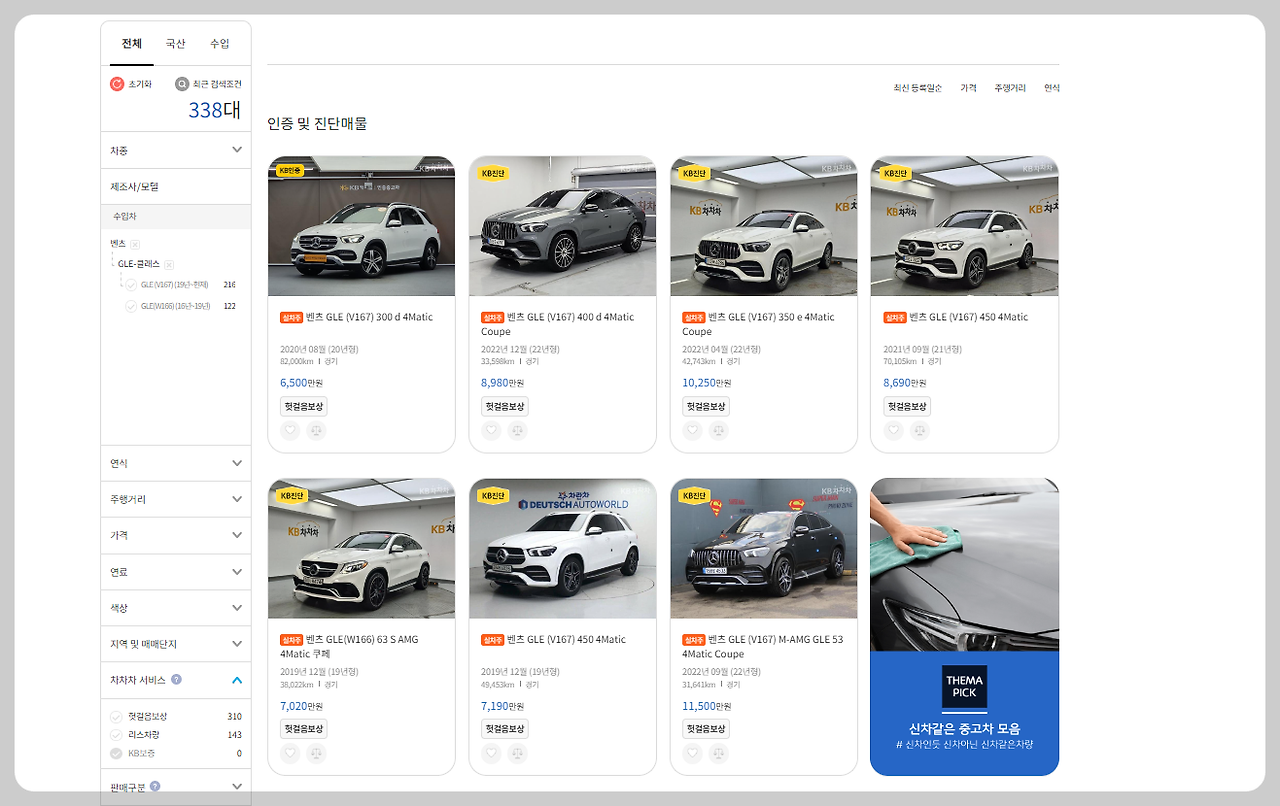
Task: Open the 신차같은 중고차 모음 banner
Action: (x=964, y=626)
